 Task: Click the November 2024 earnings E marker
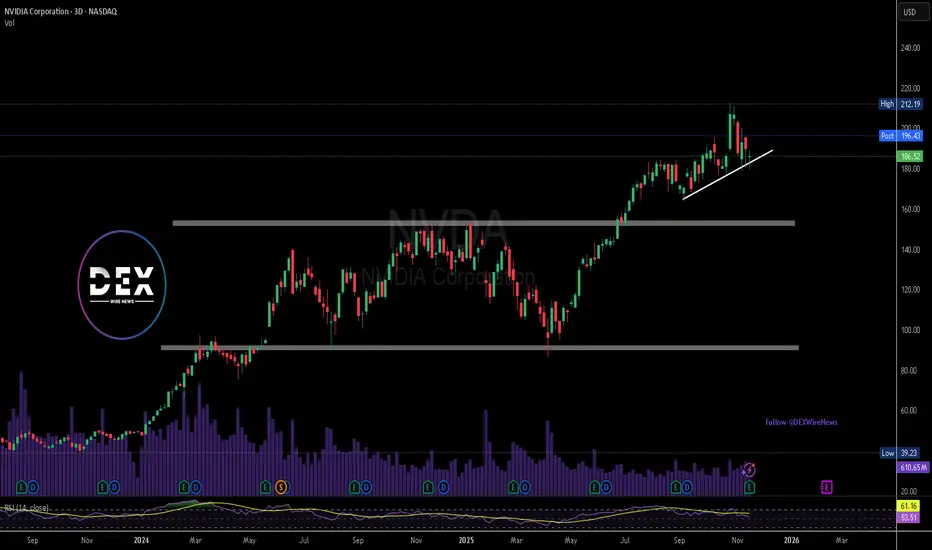point(427,488)
